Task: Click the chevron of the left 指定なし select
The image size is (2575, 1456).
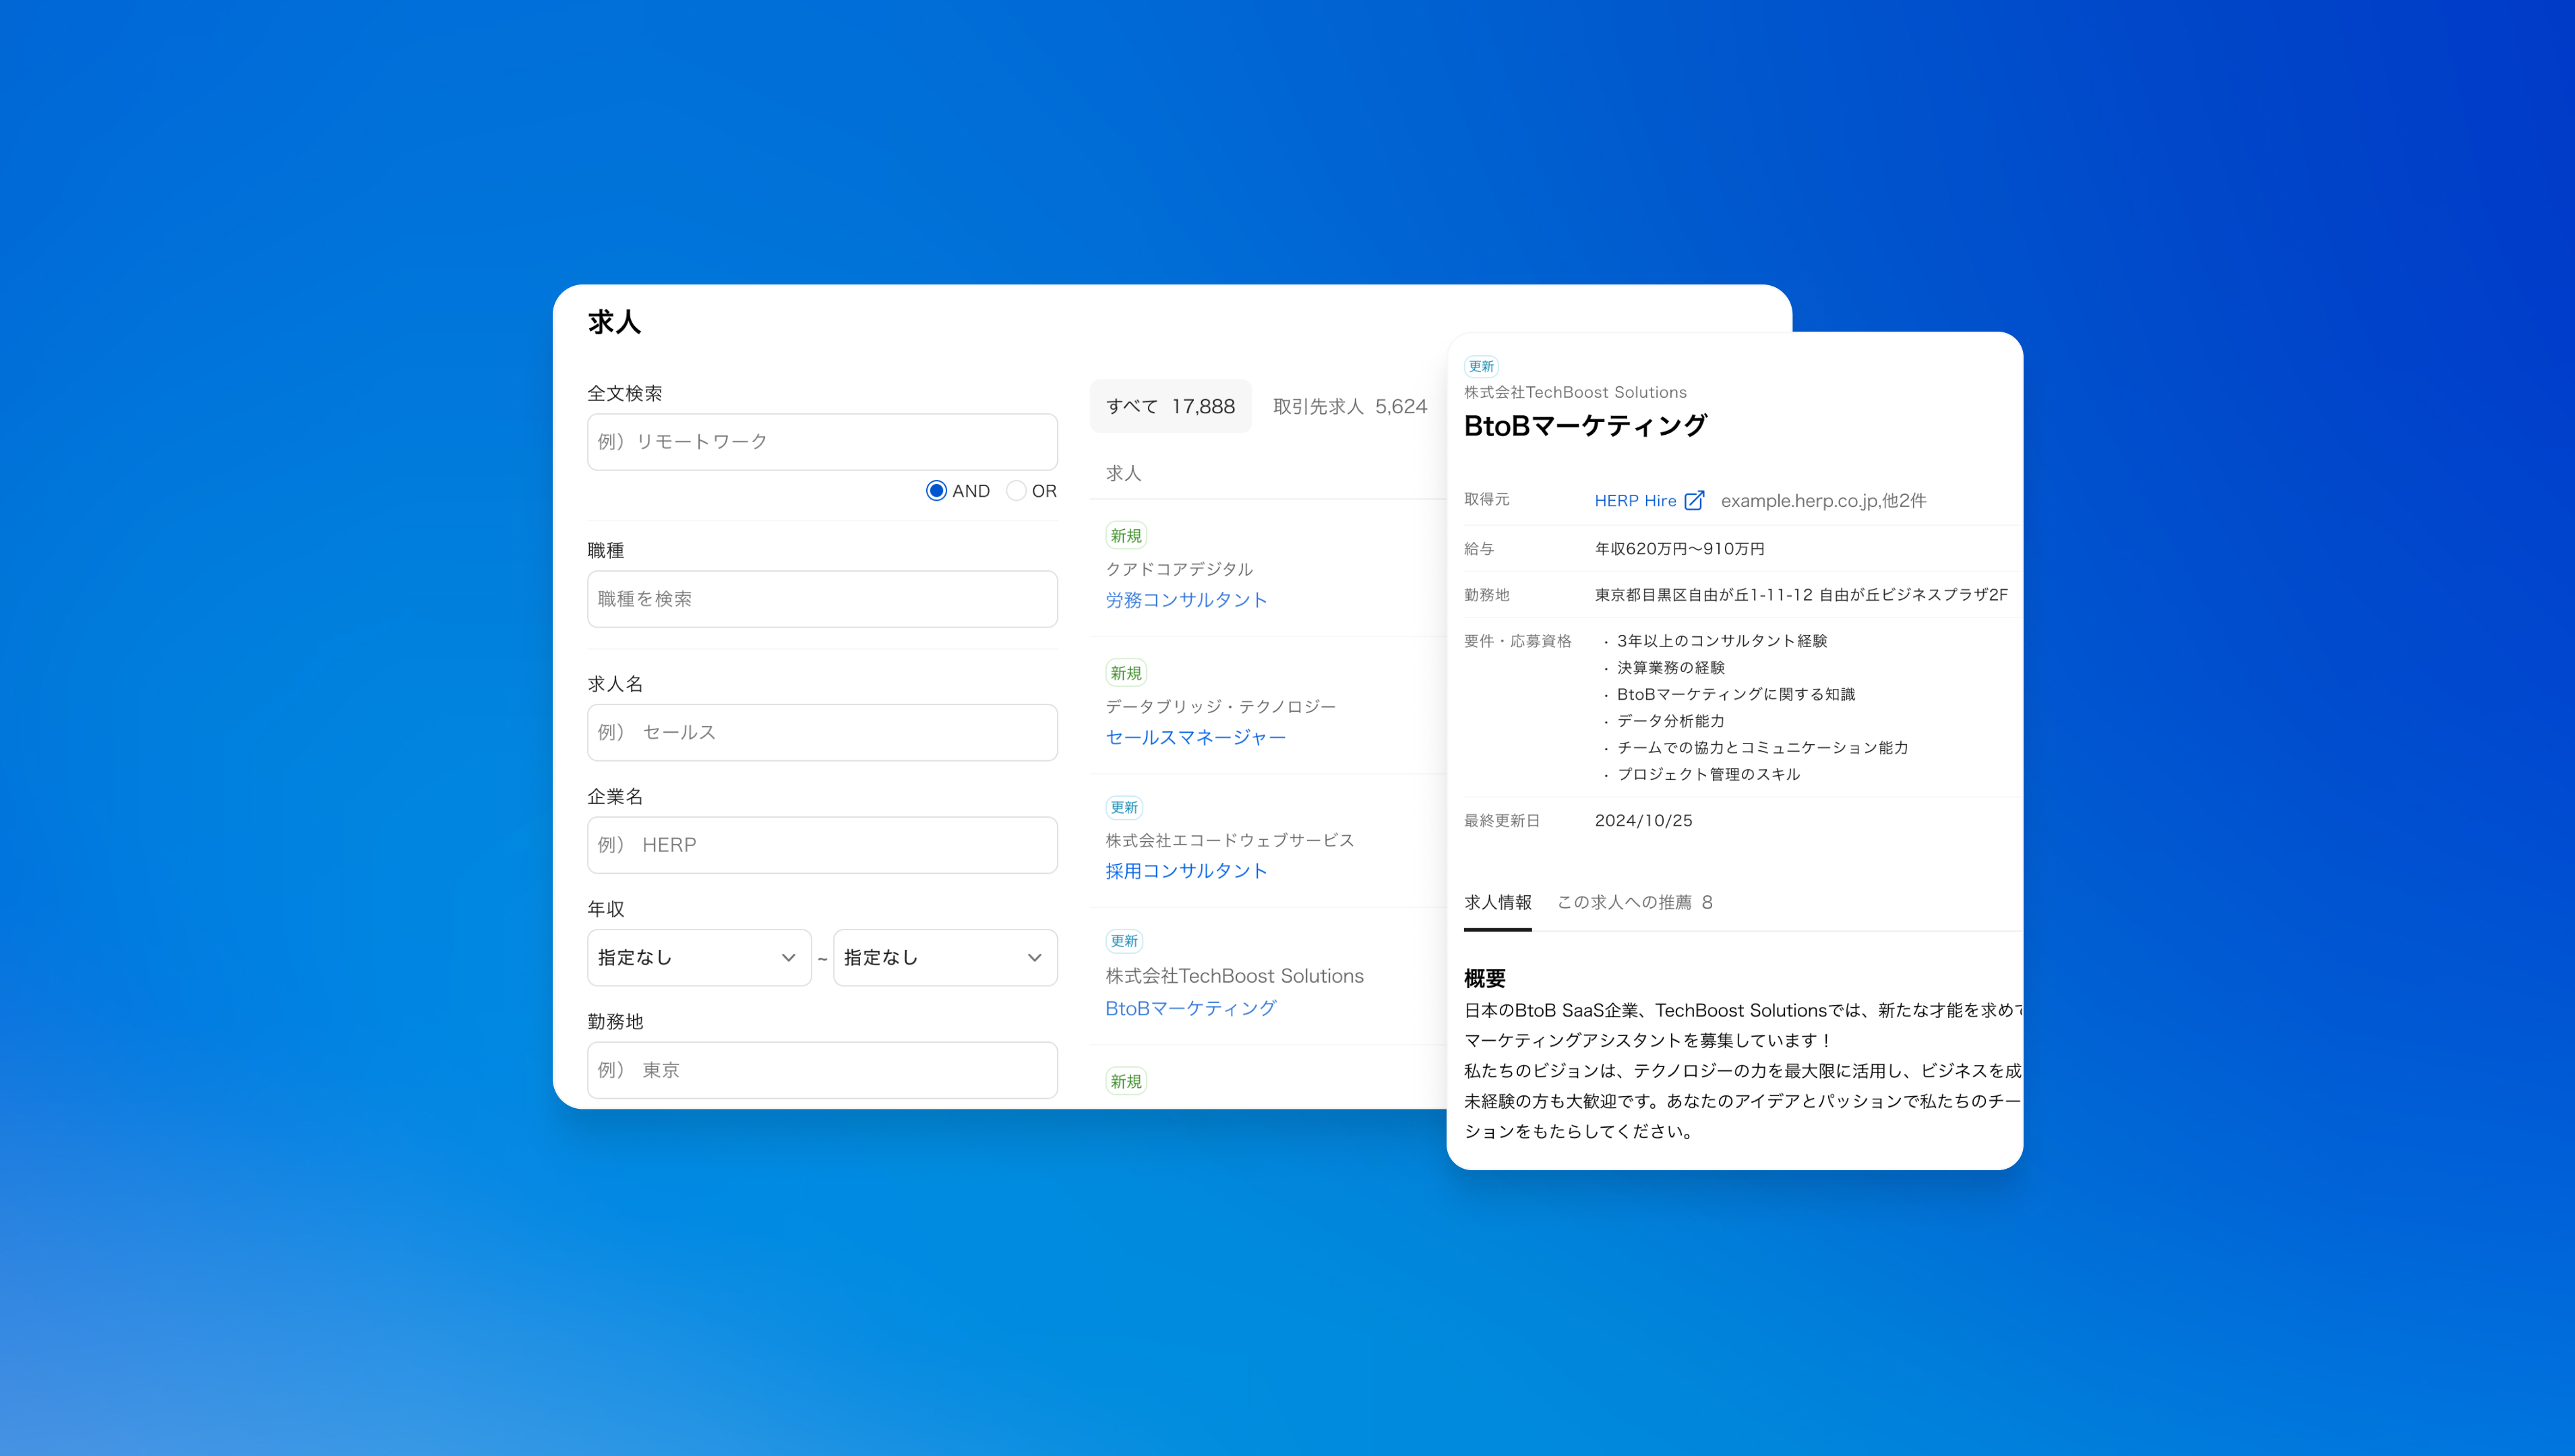Action: click(x=788, y=958)
